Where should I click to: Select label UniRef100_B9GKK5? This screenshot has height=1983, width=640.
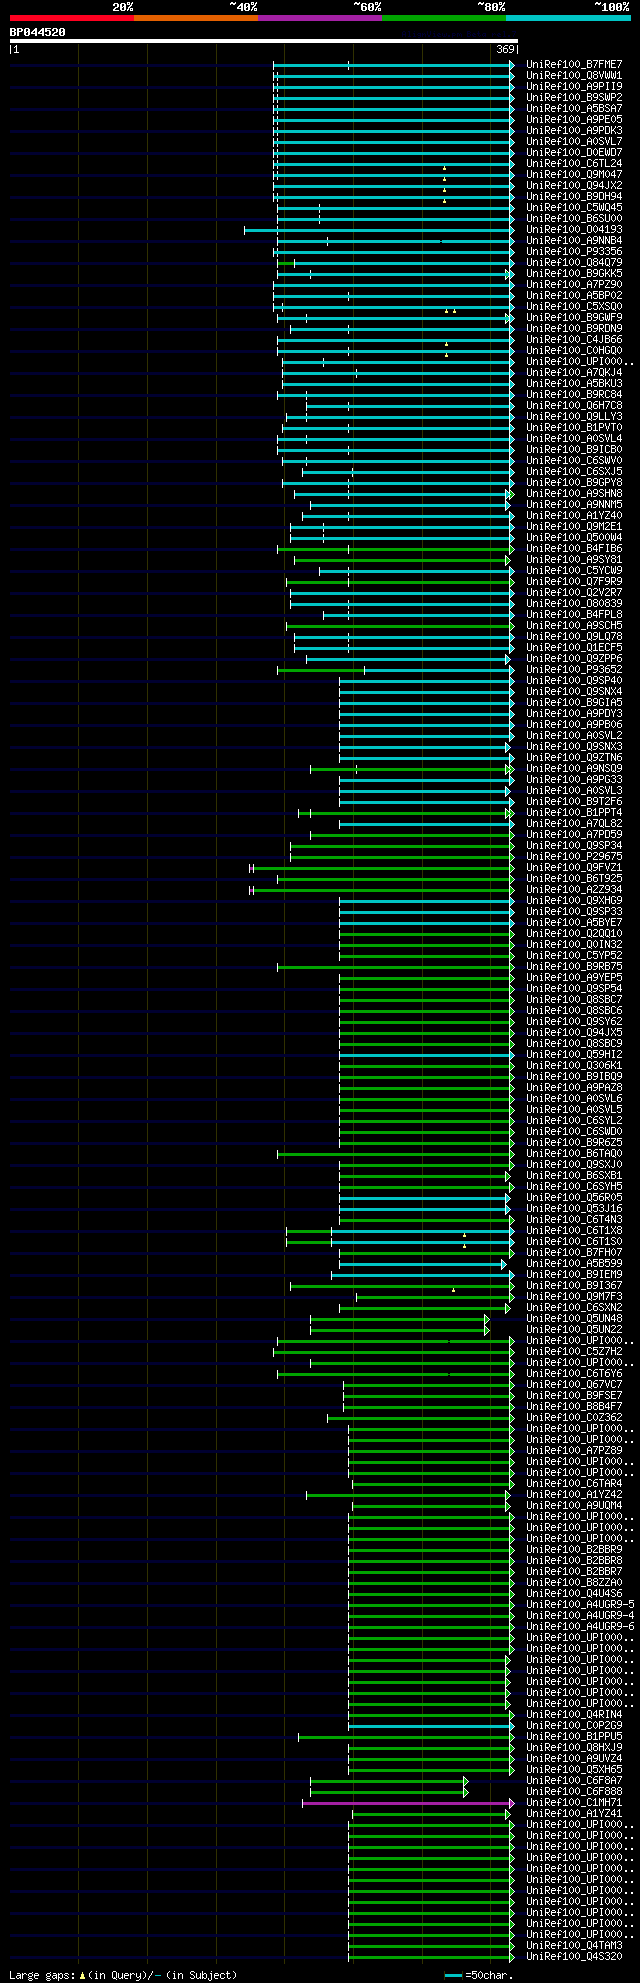(574, 273)
